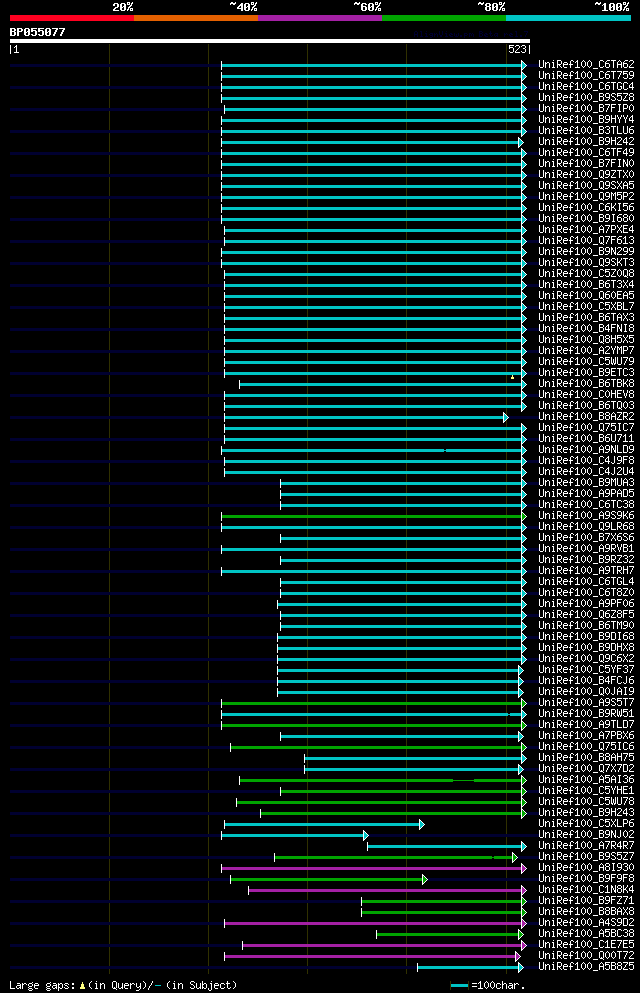Select the UniRef100_Q75IC7 label
Image resolution: width=640 pixels, height=993 pixels.
[586, 428]
